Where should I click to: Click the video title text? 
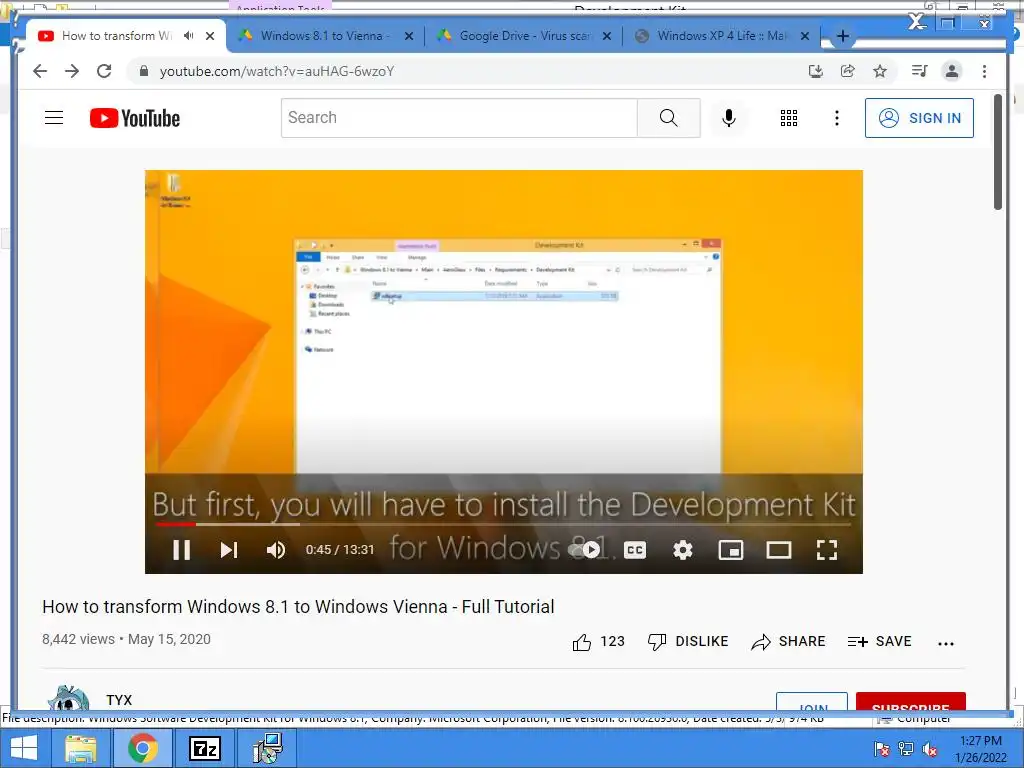[x=298, y=607]
